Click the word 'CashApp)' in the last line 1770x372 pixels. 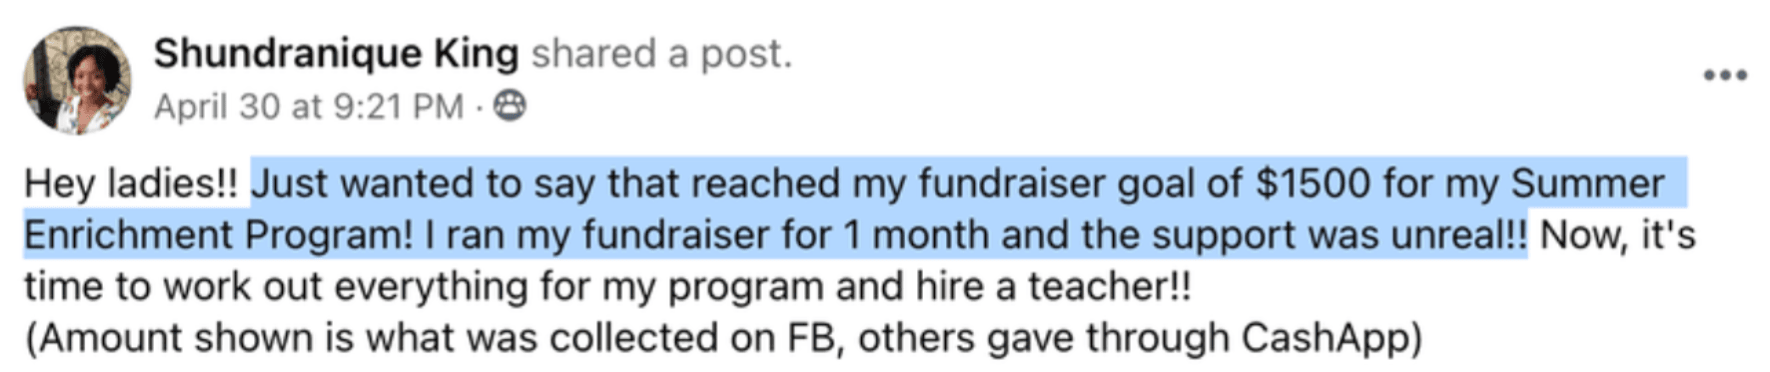point(1332,339)
